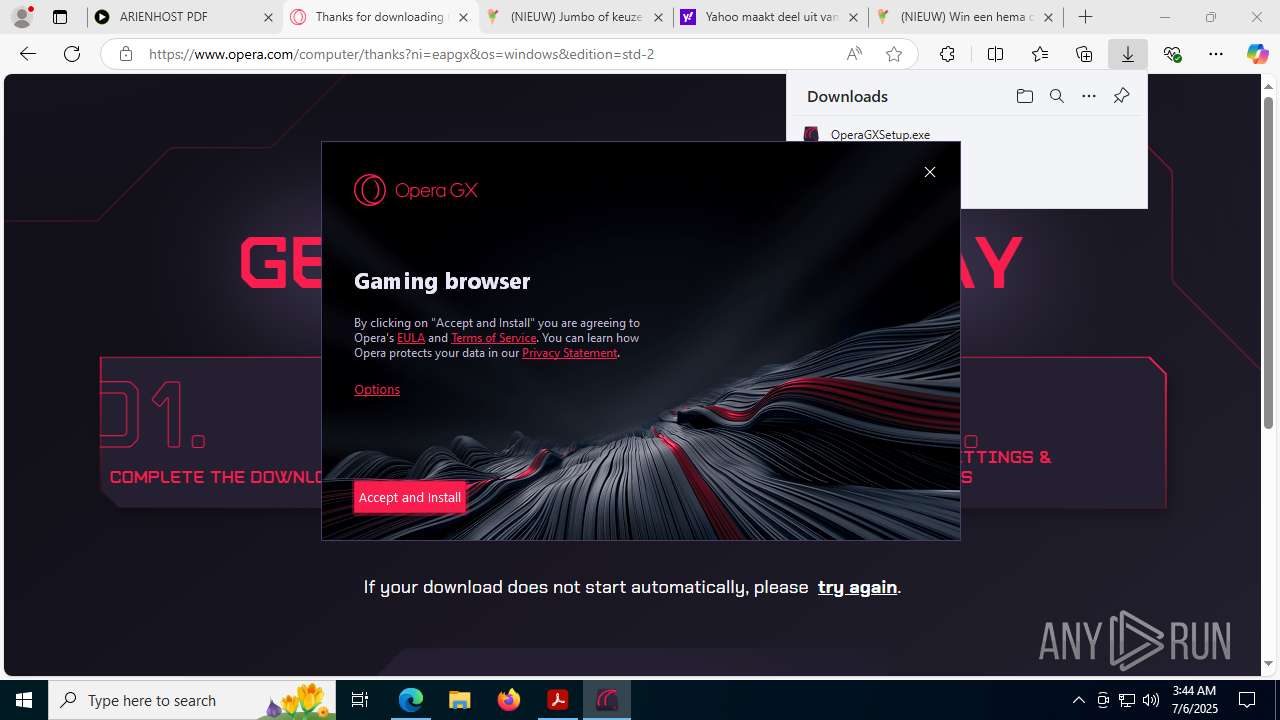
Task: Activate Read aloud in address bar
Action: coord(854,54)
